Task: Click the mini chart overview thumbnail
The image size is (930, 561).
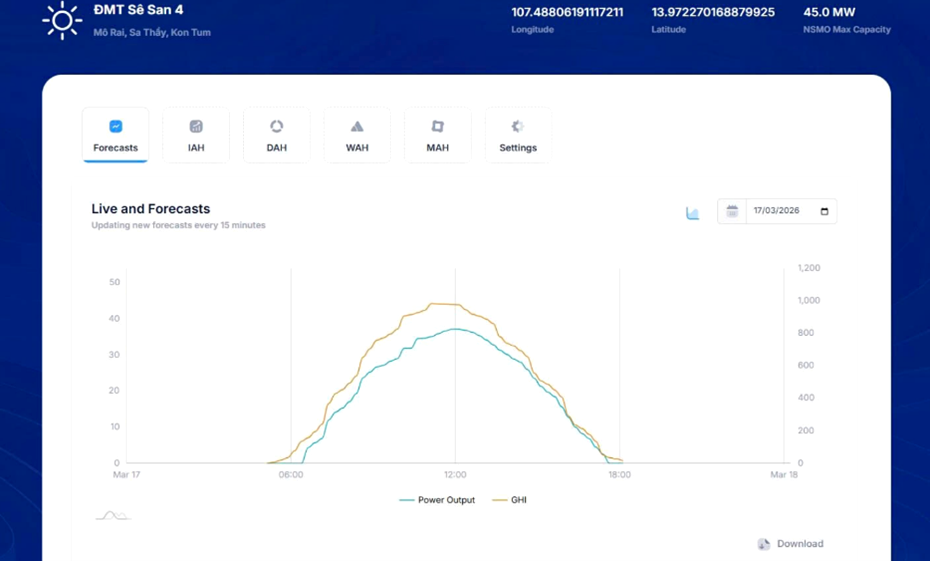Action: [113, 515]
